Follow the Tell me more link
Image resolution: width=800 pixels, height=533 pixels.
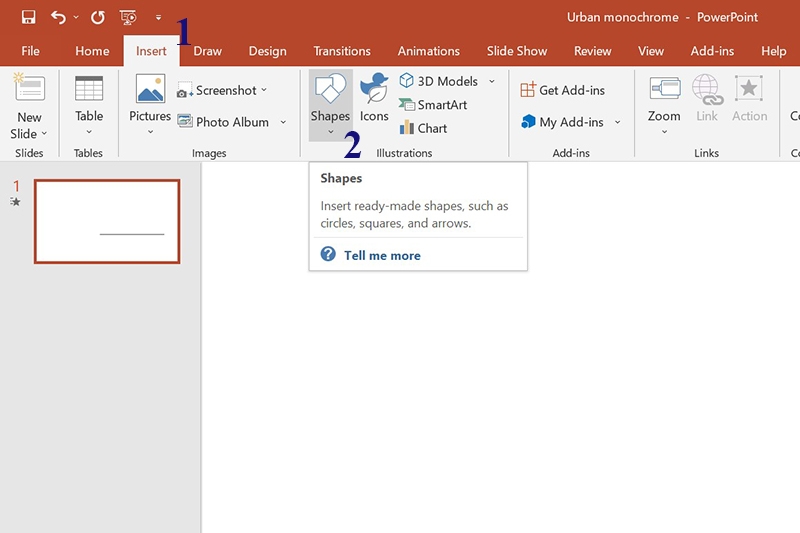tap(382, 255)
